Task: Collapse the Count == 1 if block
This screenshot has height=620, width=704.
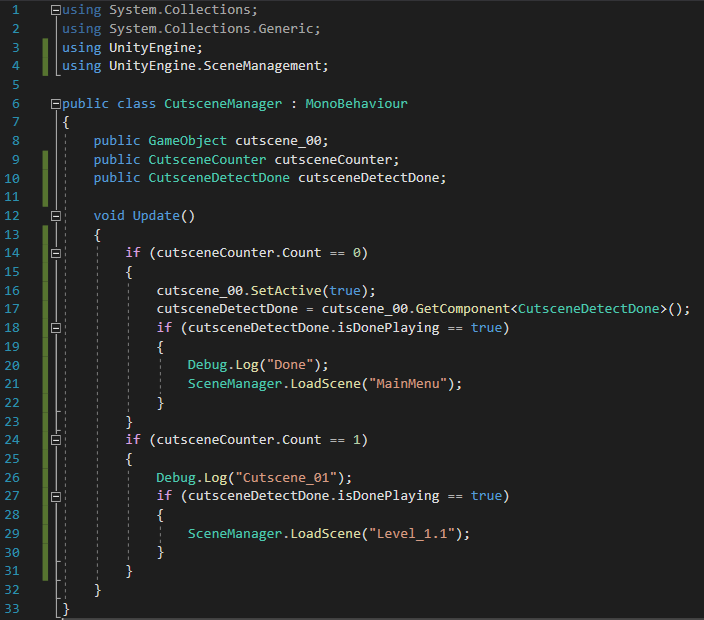Action: 55,440
